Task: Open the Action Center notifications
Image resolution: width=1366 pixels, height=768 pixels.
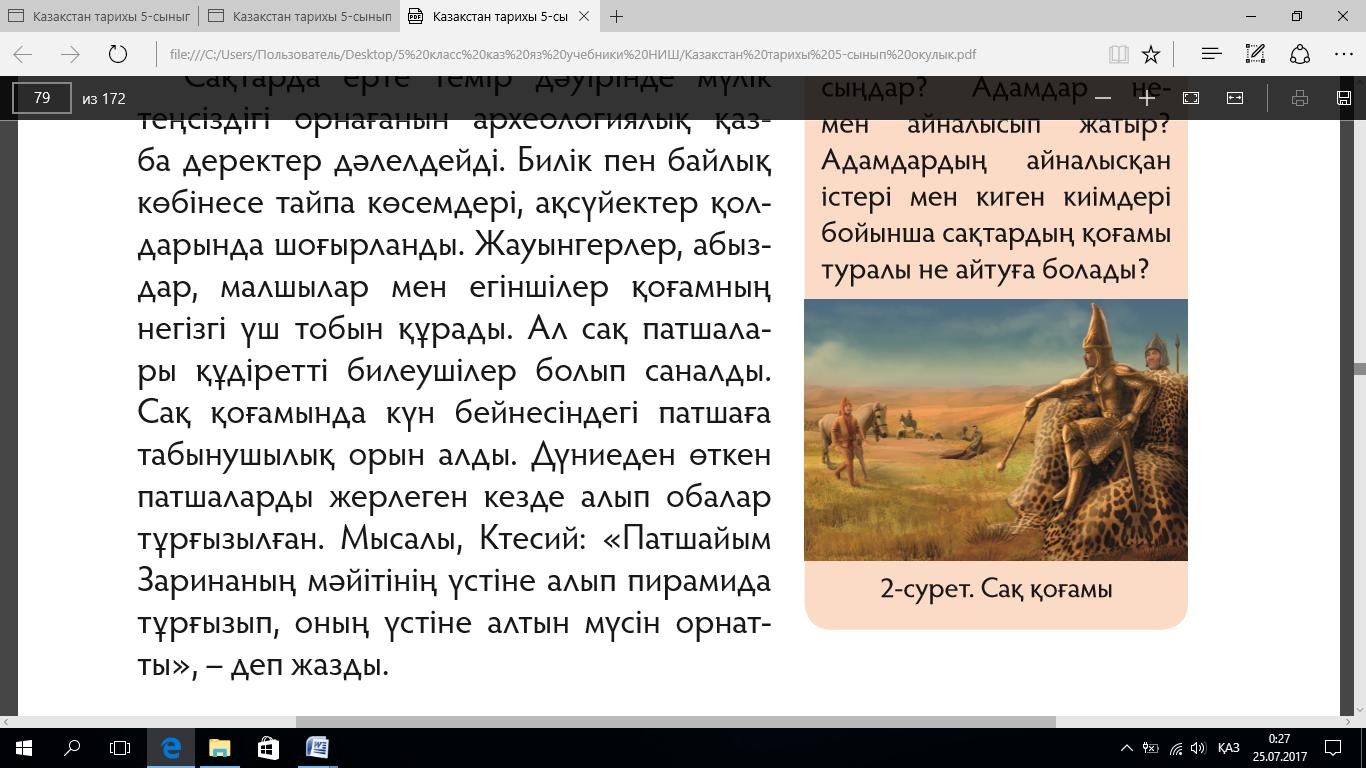Action: pos(1333,748)
